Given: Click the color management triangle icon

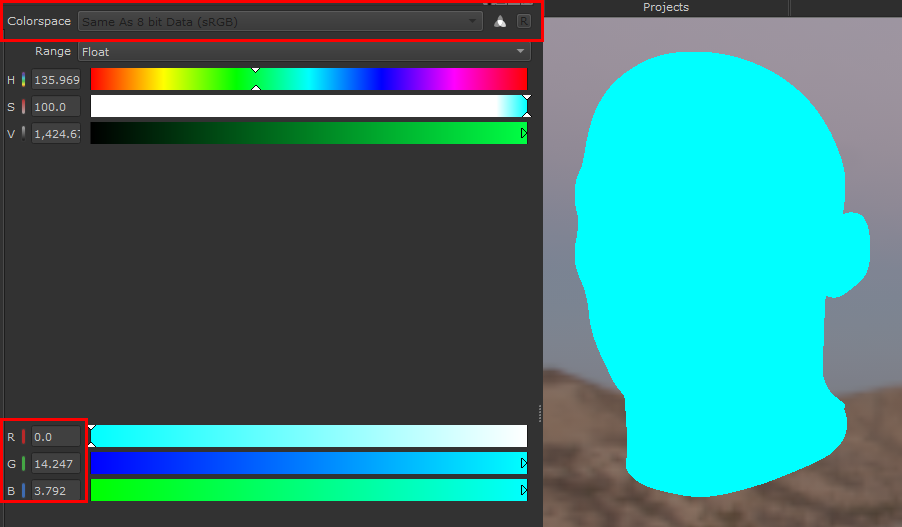Looking at the screenshot, I should pyautogui.click(x=500, y=21).
